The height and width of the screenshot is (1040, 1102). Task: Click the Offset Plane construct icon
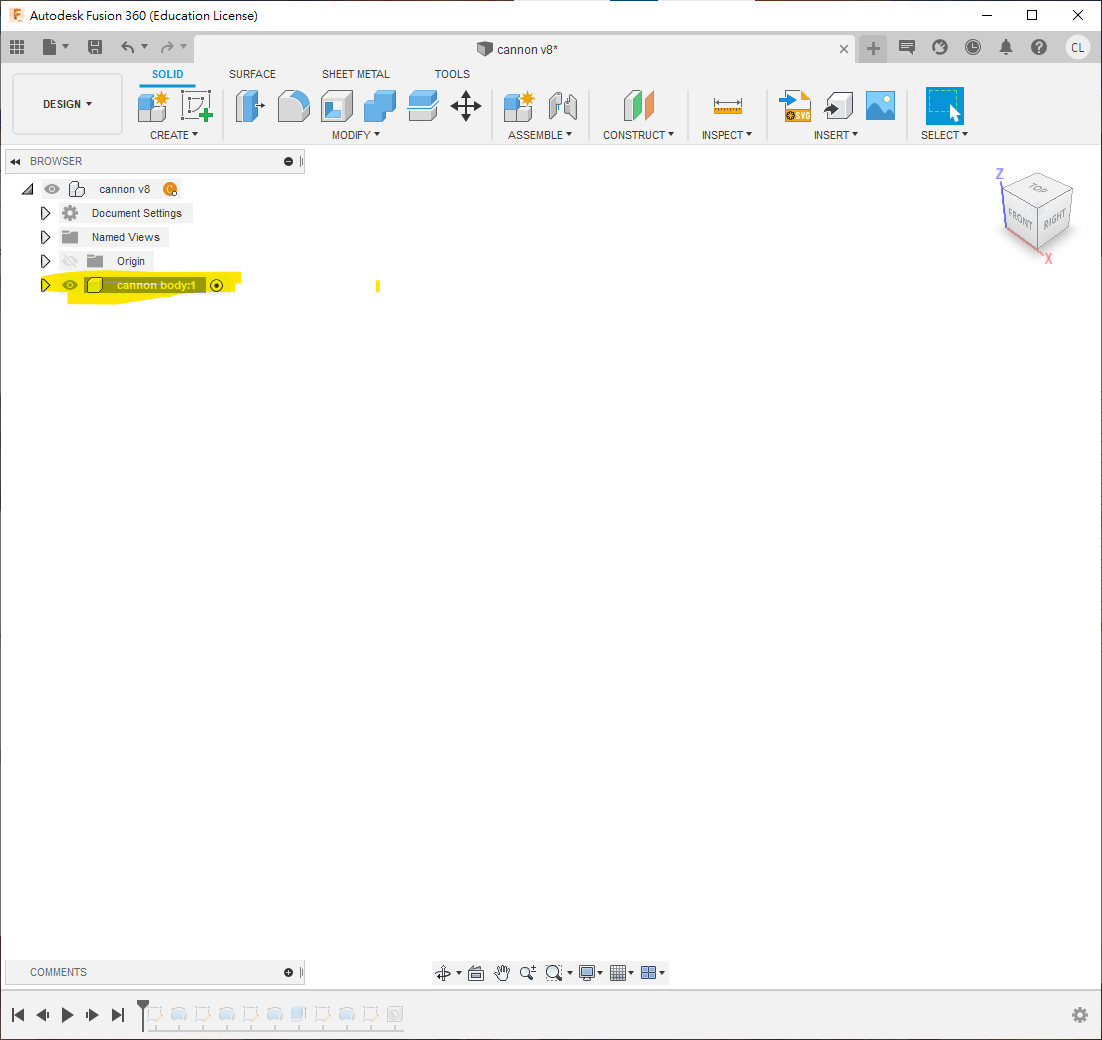(638, 105)
